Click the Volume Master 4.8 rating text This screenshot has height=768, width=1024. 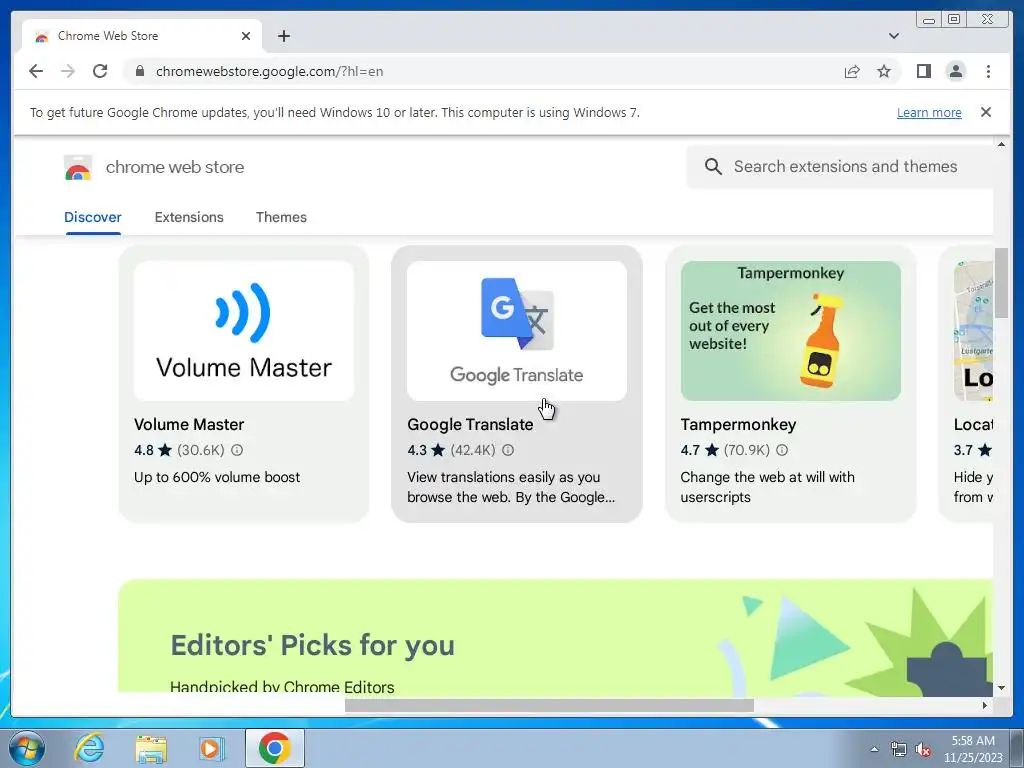(x=144, y=450)
